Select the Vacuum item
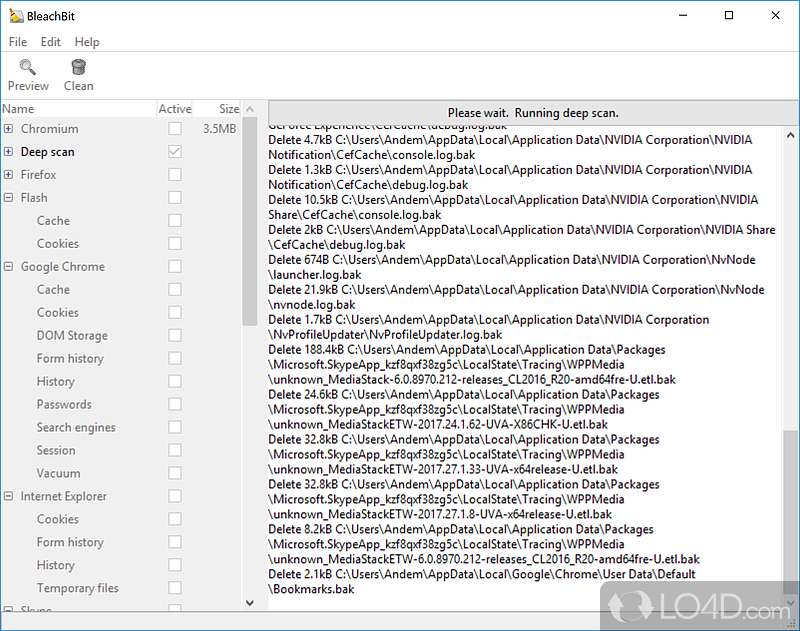 click(x=58, y=473)
